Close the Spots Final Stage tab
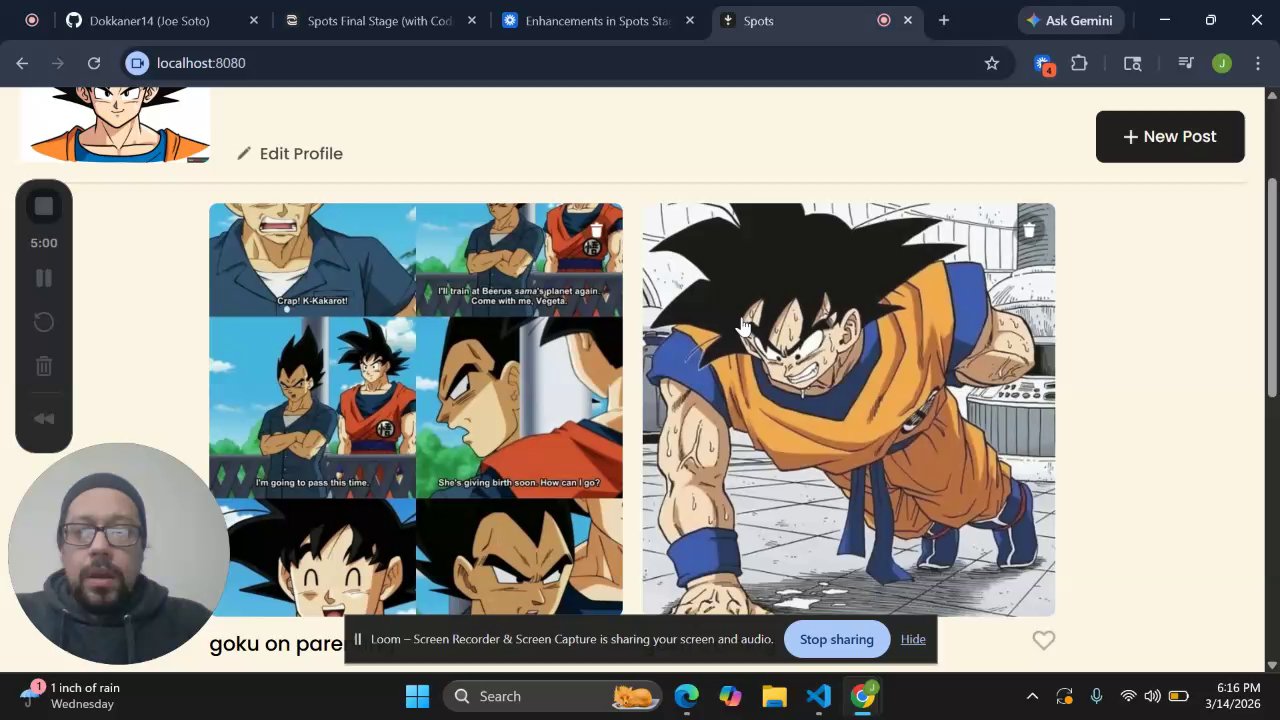The height and width of the screenshot is (720, 1280). 472,20
